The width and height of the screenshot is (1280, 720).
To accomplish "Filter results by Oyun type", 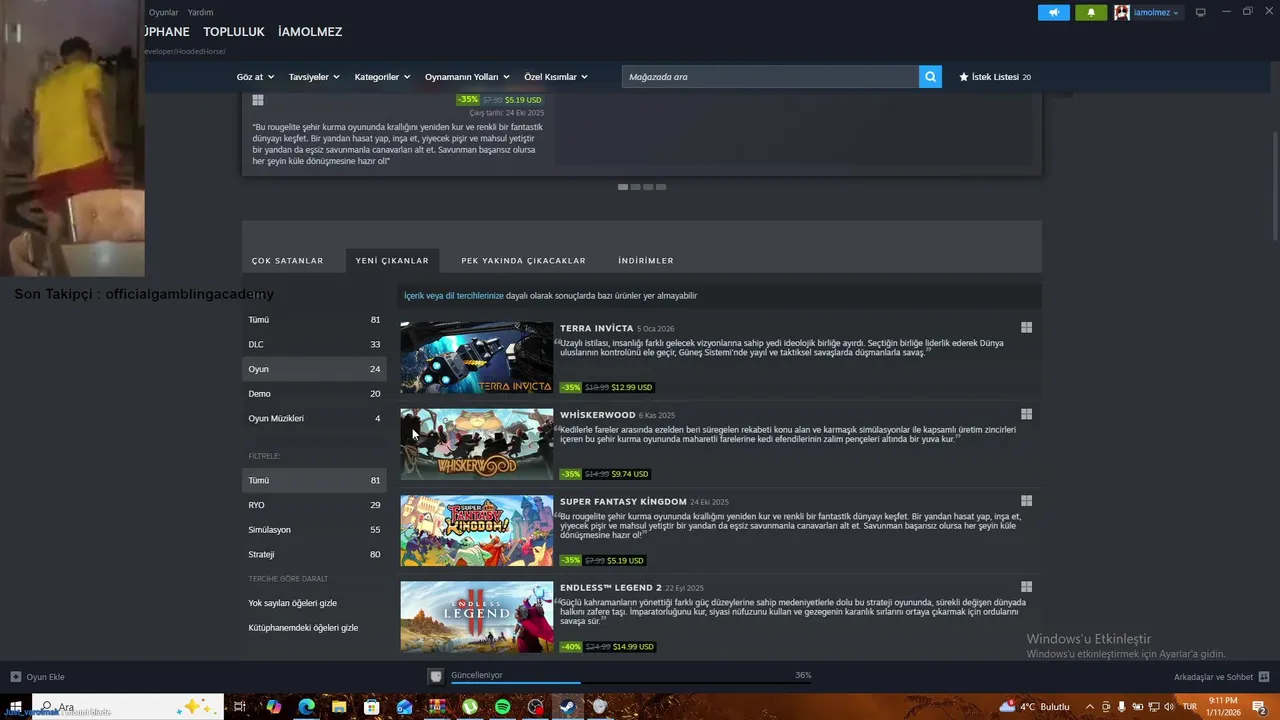I will click(314, 369).
